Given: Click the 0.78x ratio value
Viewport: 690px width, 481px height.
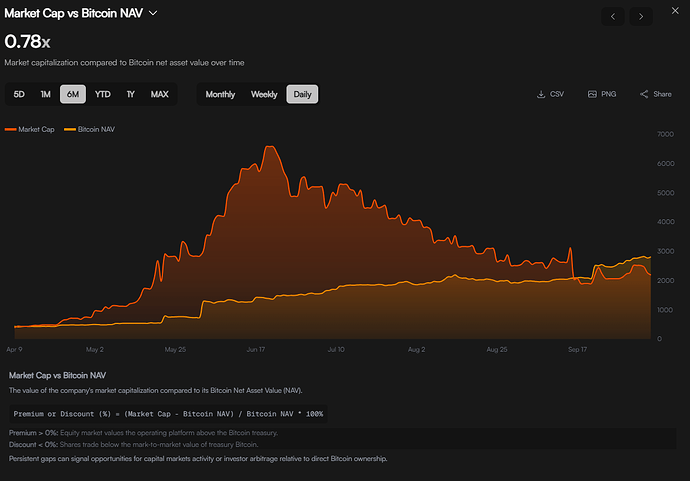Looking at the screenshot, I should coord(27,42).
